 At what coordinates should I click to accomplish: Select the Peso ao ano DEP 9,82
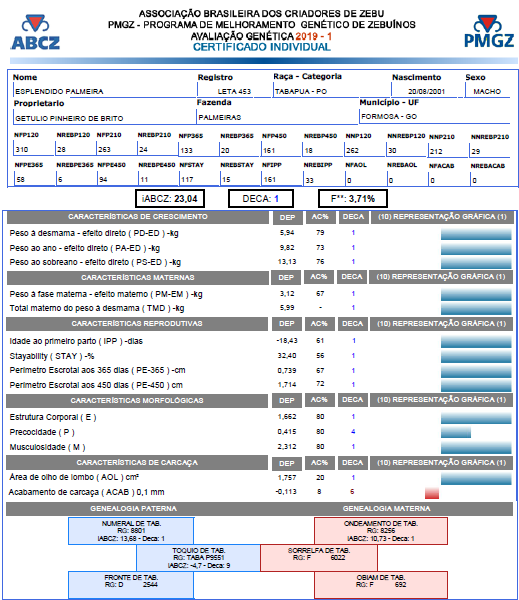pos(287,248)
